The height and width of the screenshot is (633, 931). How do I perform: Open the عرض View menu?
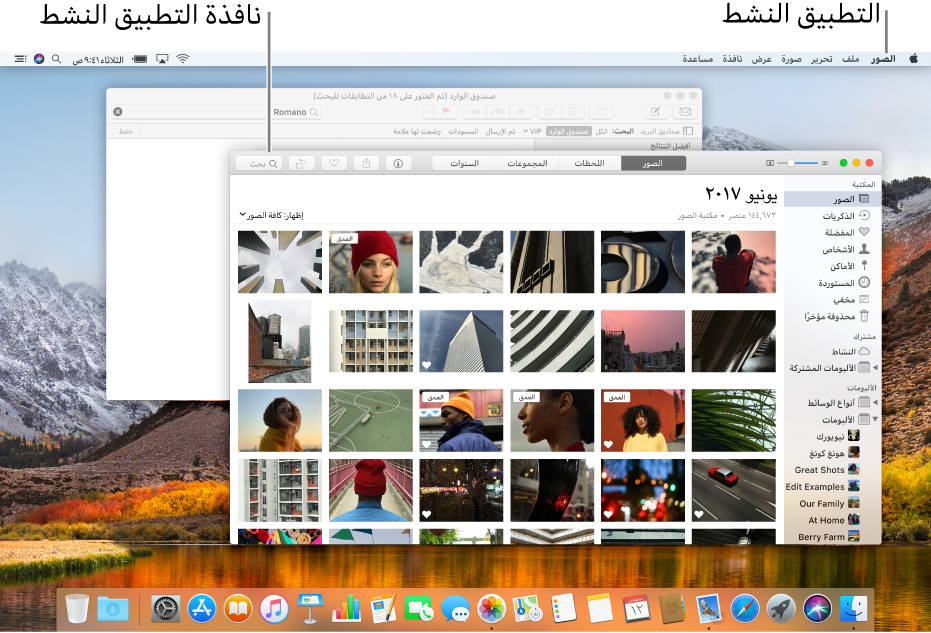[x=762, y=59]
